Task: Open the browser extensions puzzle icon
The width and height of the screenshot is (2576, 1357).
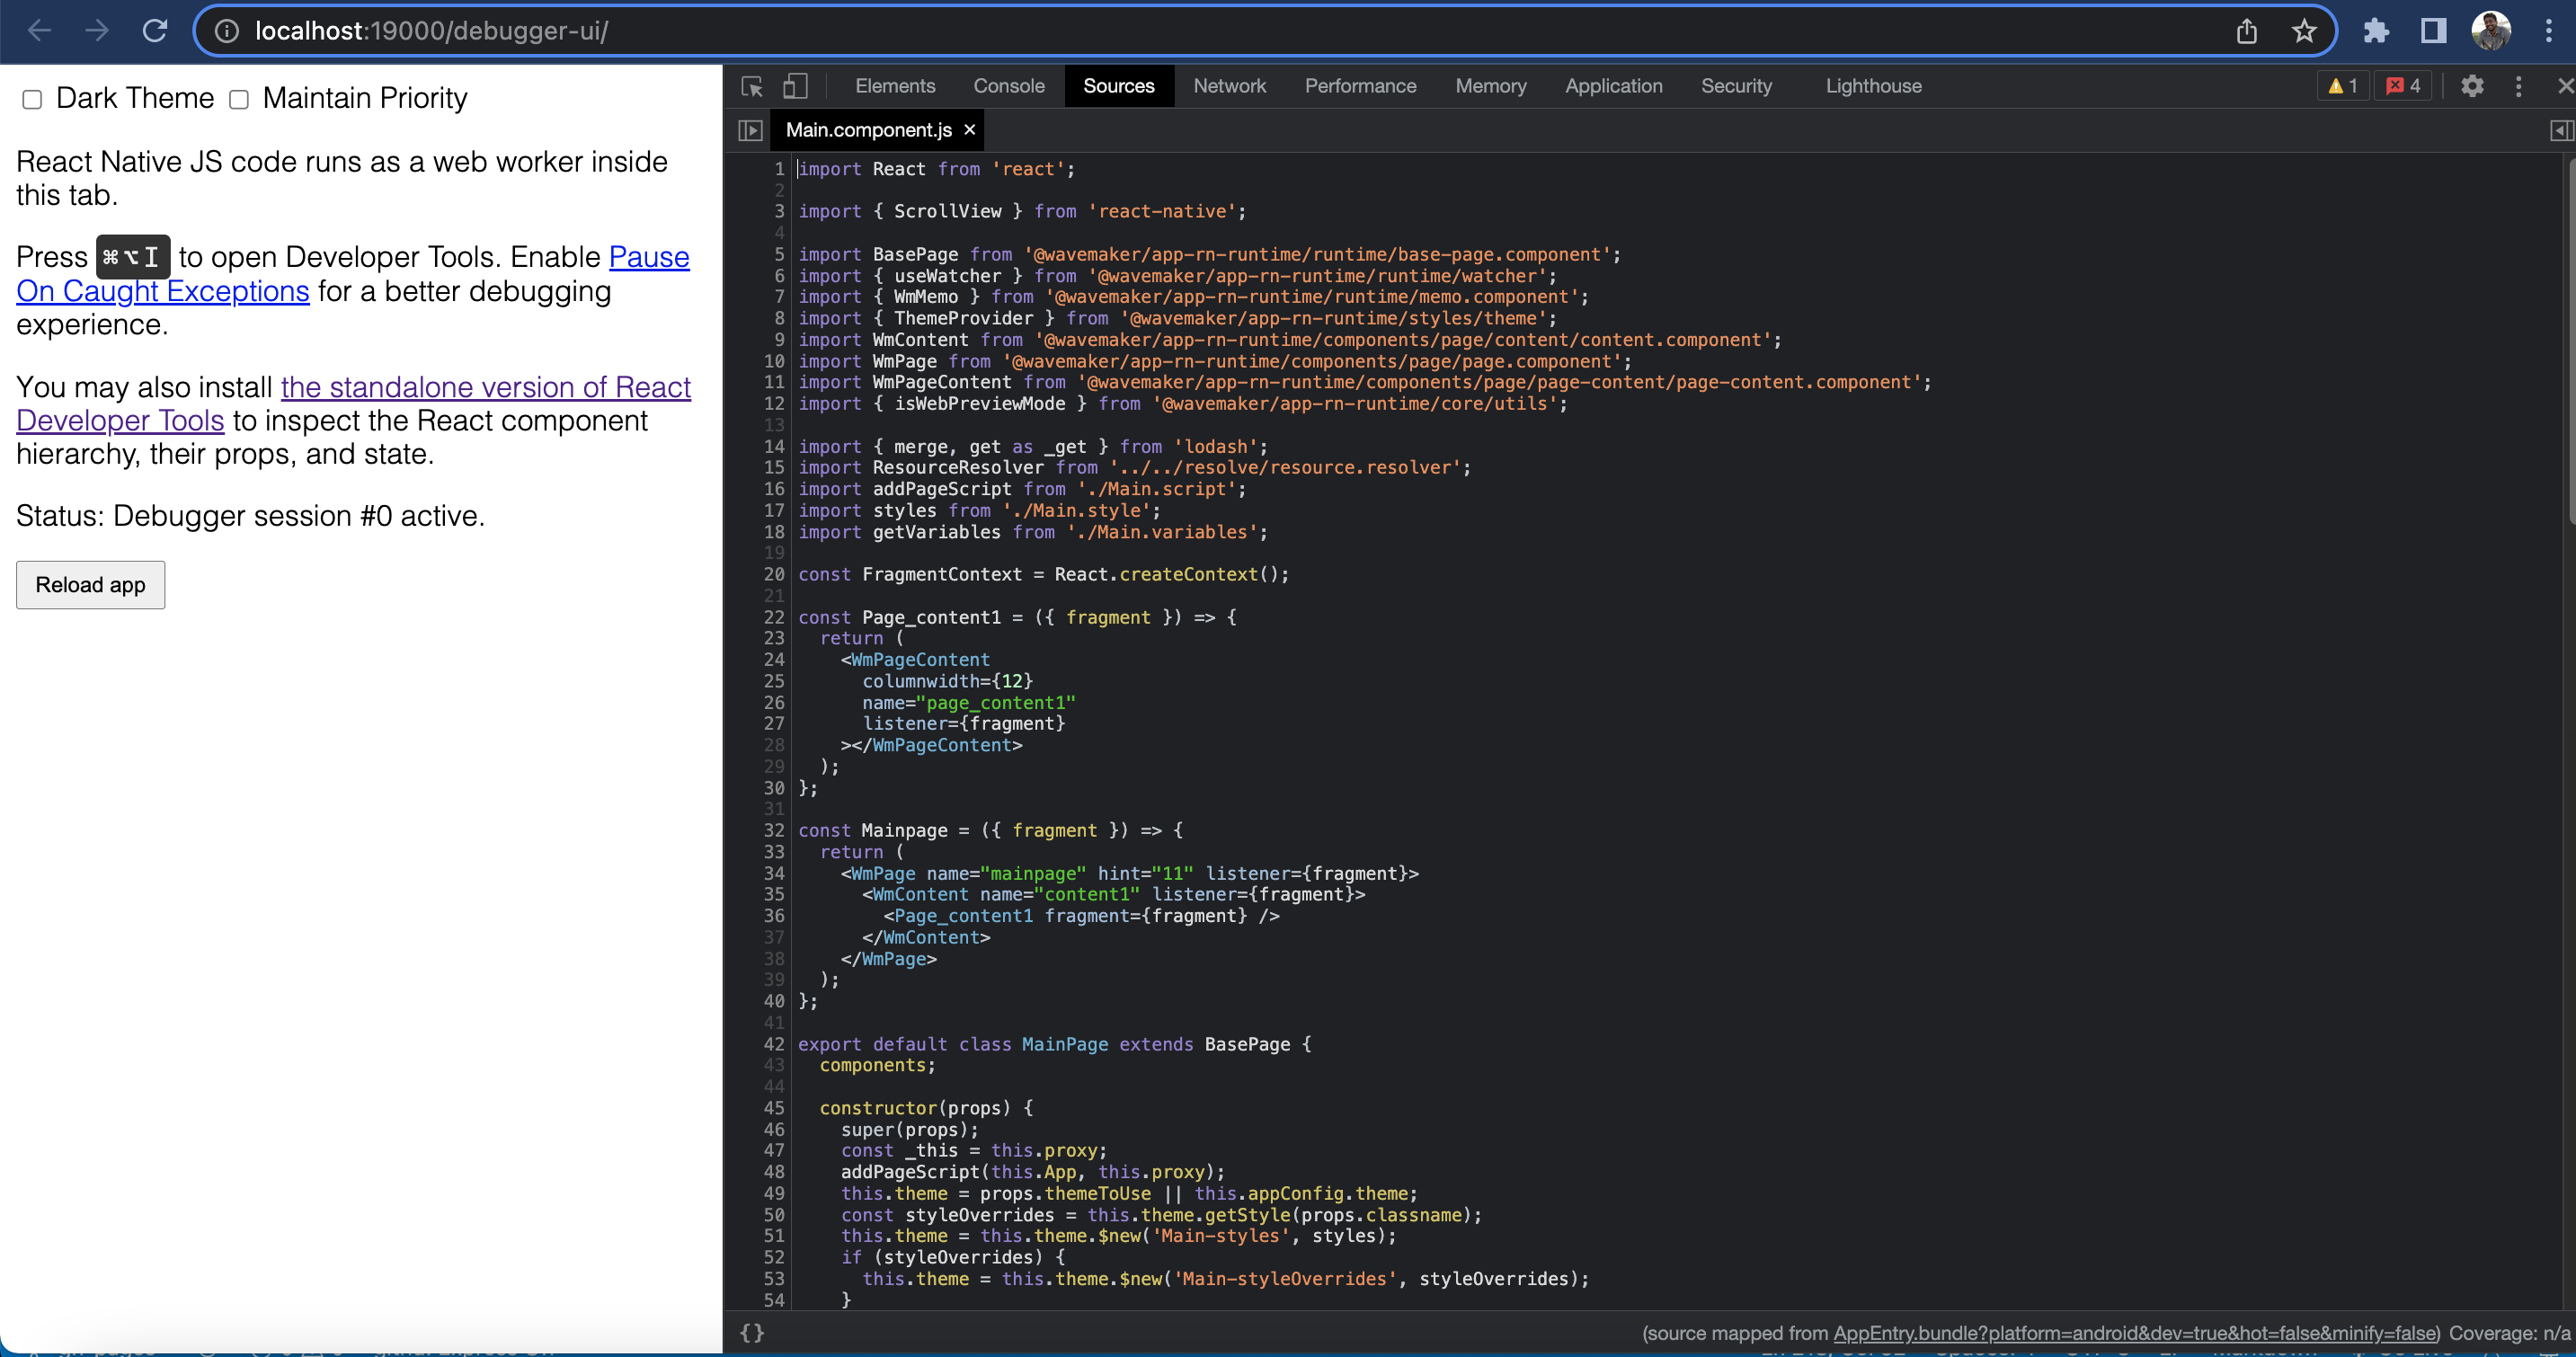Action: coord(2377,31)
